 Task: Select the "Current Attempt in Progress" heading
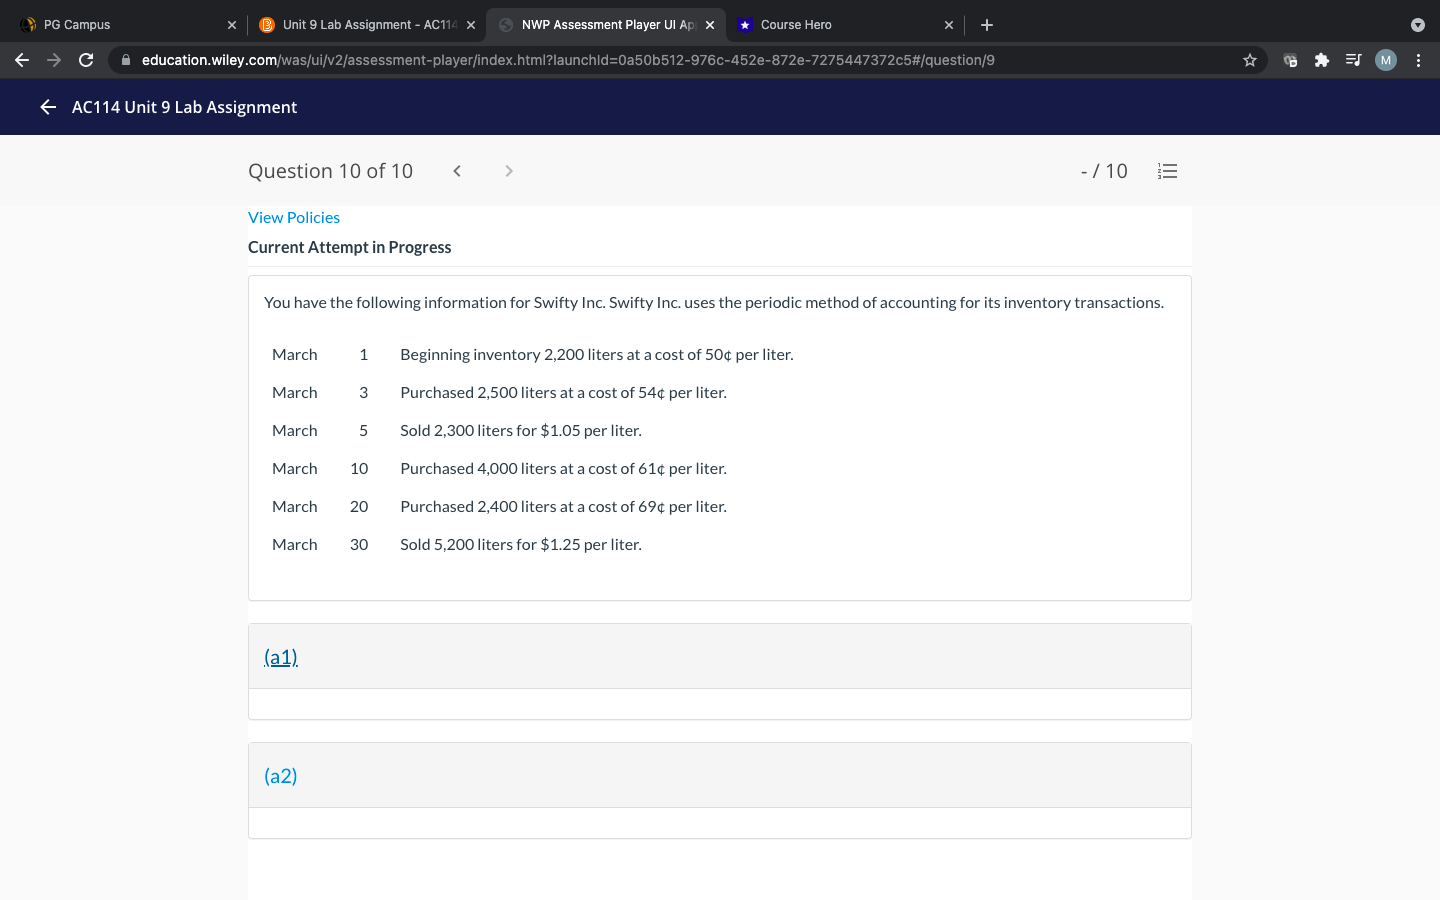click(x=350, y=247)
